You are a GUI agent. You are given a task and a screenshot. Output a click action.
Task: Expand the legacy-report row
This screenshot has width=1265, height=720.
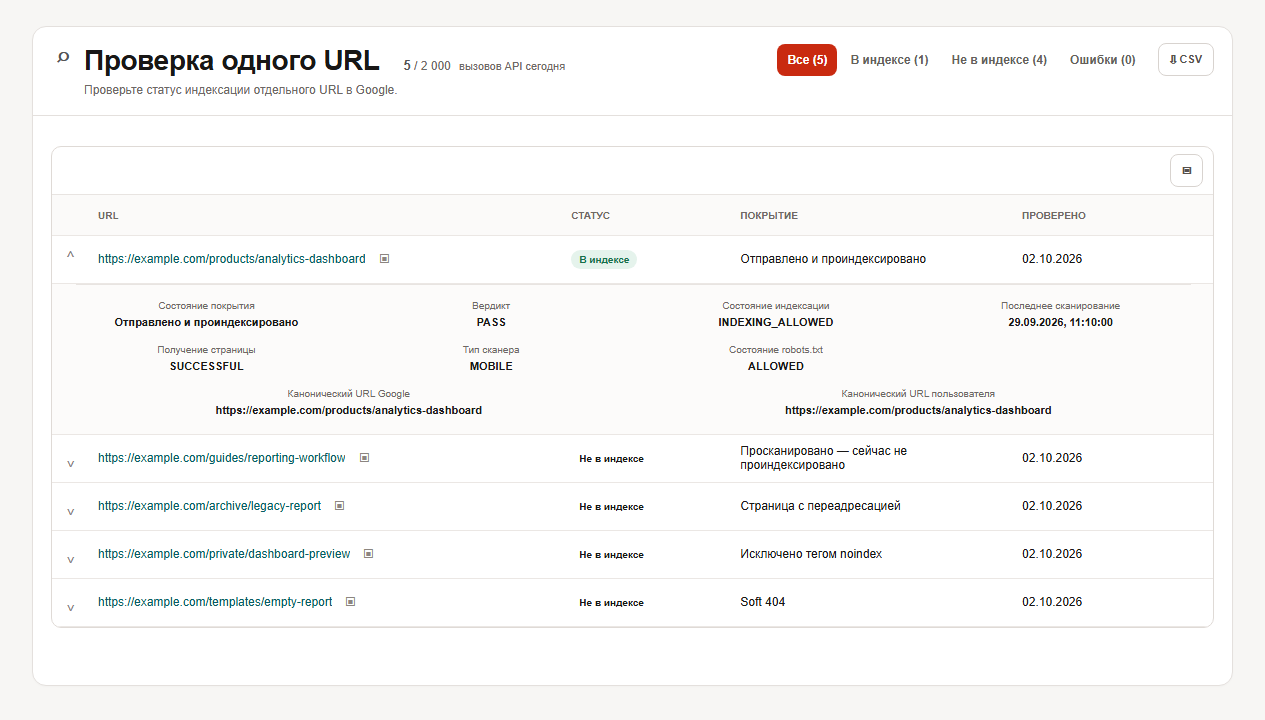[70, 510]
